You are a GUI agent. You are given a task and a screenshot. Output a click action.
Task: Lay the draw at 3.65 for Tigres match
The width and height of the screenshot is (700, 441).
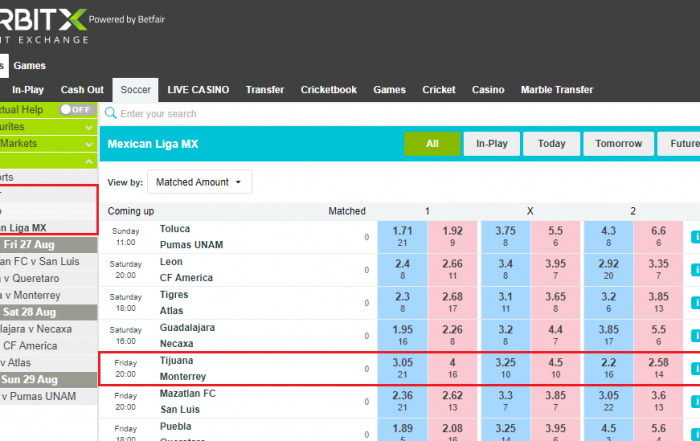(555, 303)
